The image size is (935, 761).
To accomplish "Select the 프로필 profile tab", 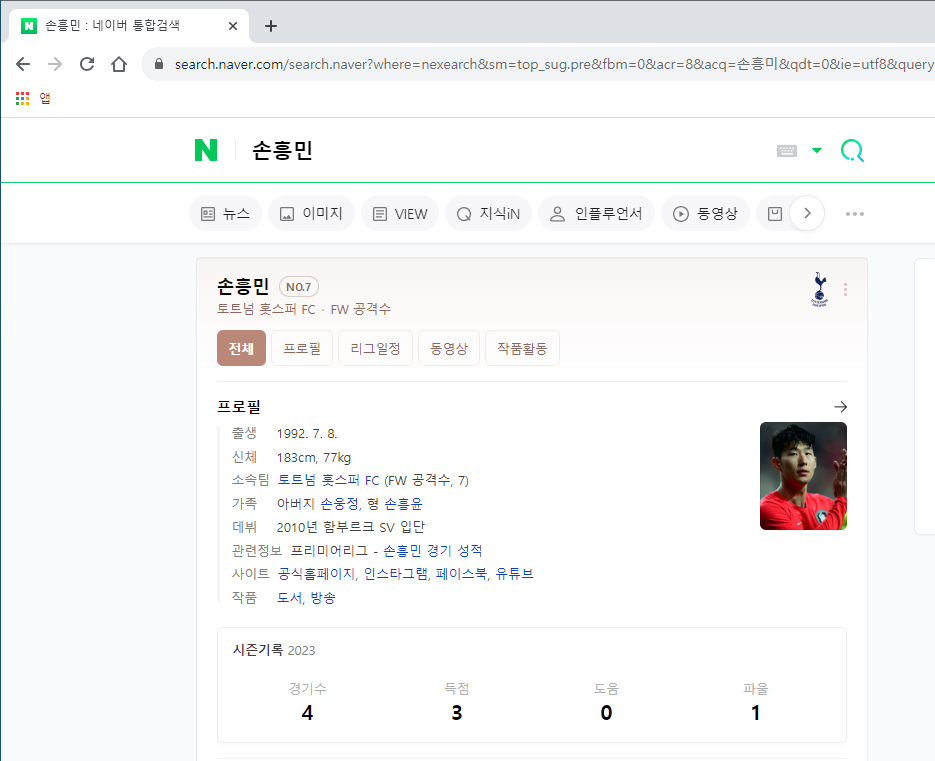I will pyautogui.click(x=302, y=348).
